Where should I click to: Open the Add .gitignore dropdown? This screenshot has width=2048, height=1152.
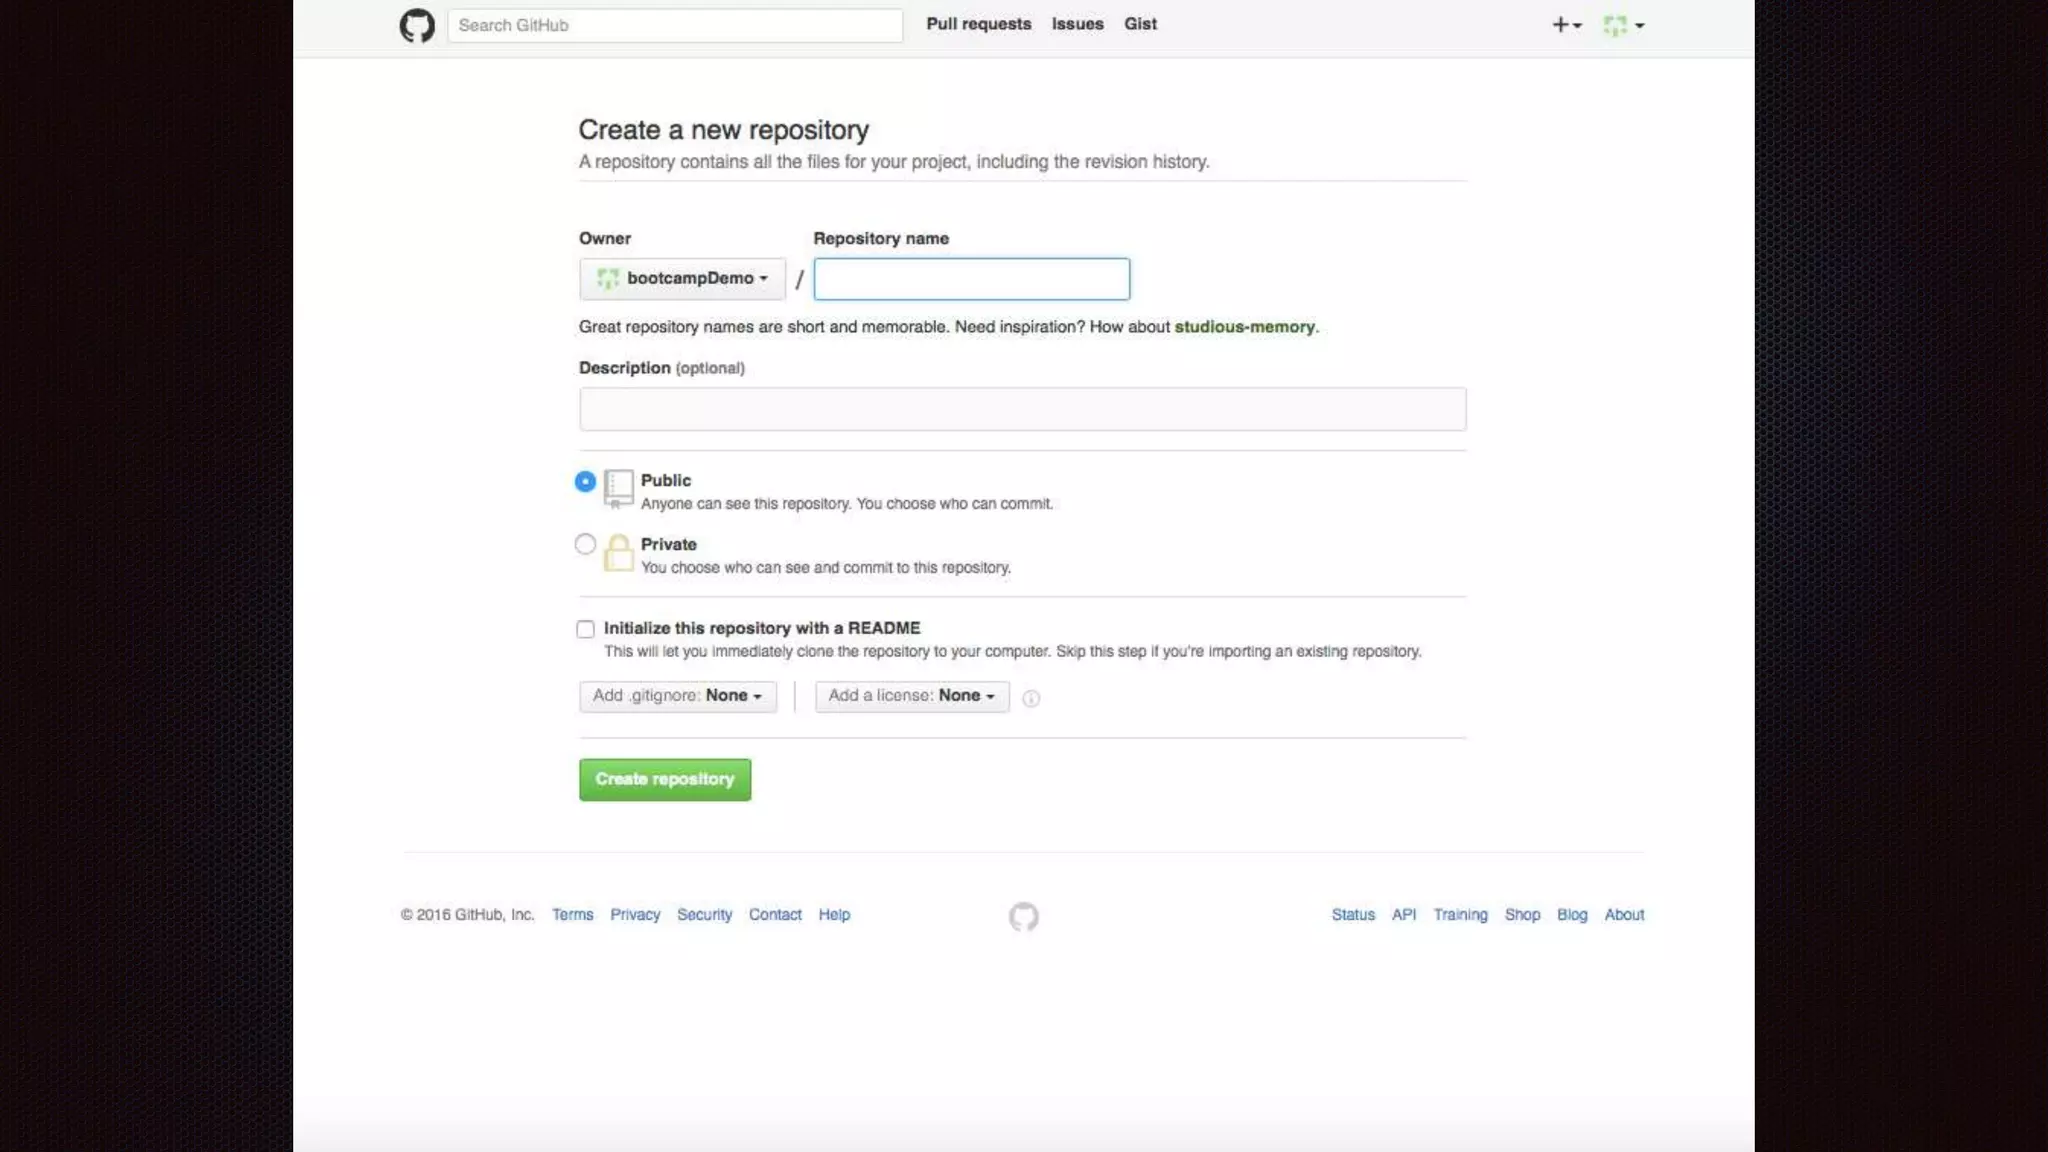point(677,696)
